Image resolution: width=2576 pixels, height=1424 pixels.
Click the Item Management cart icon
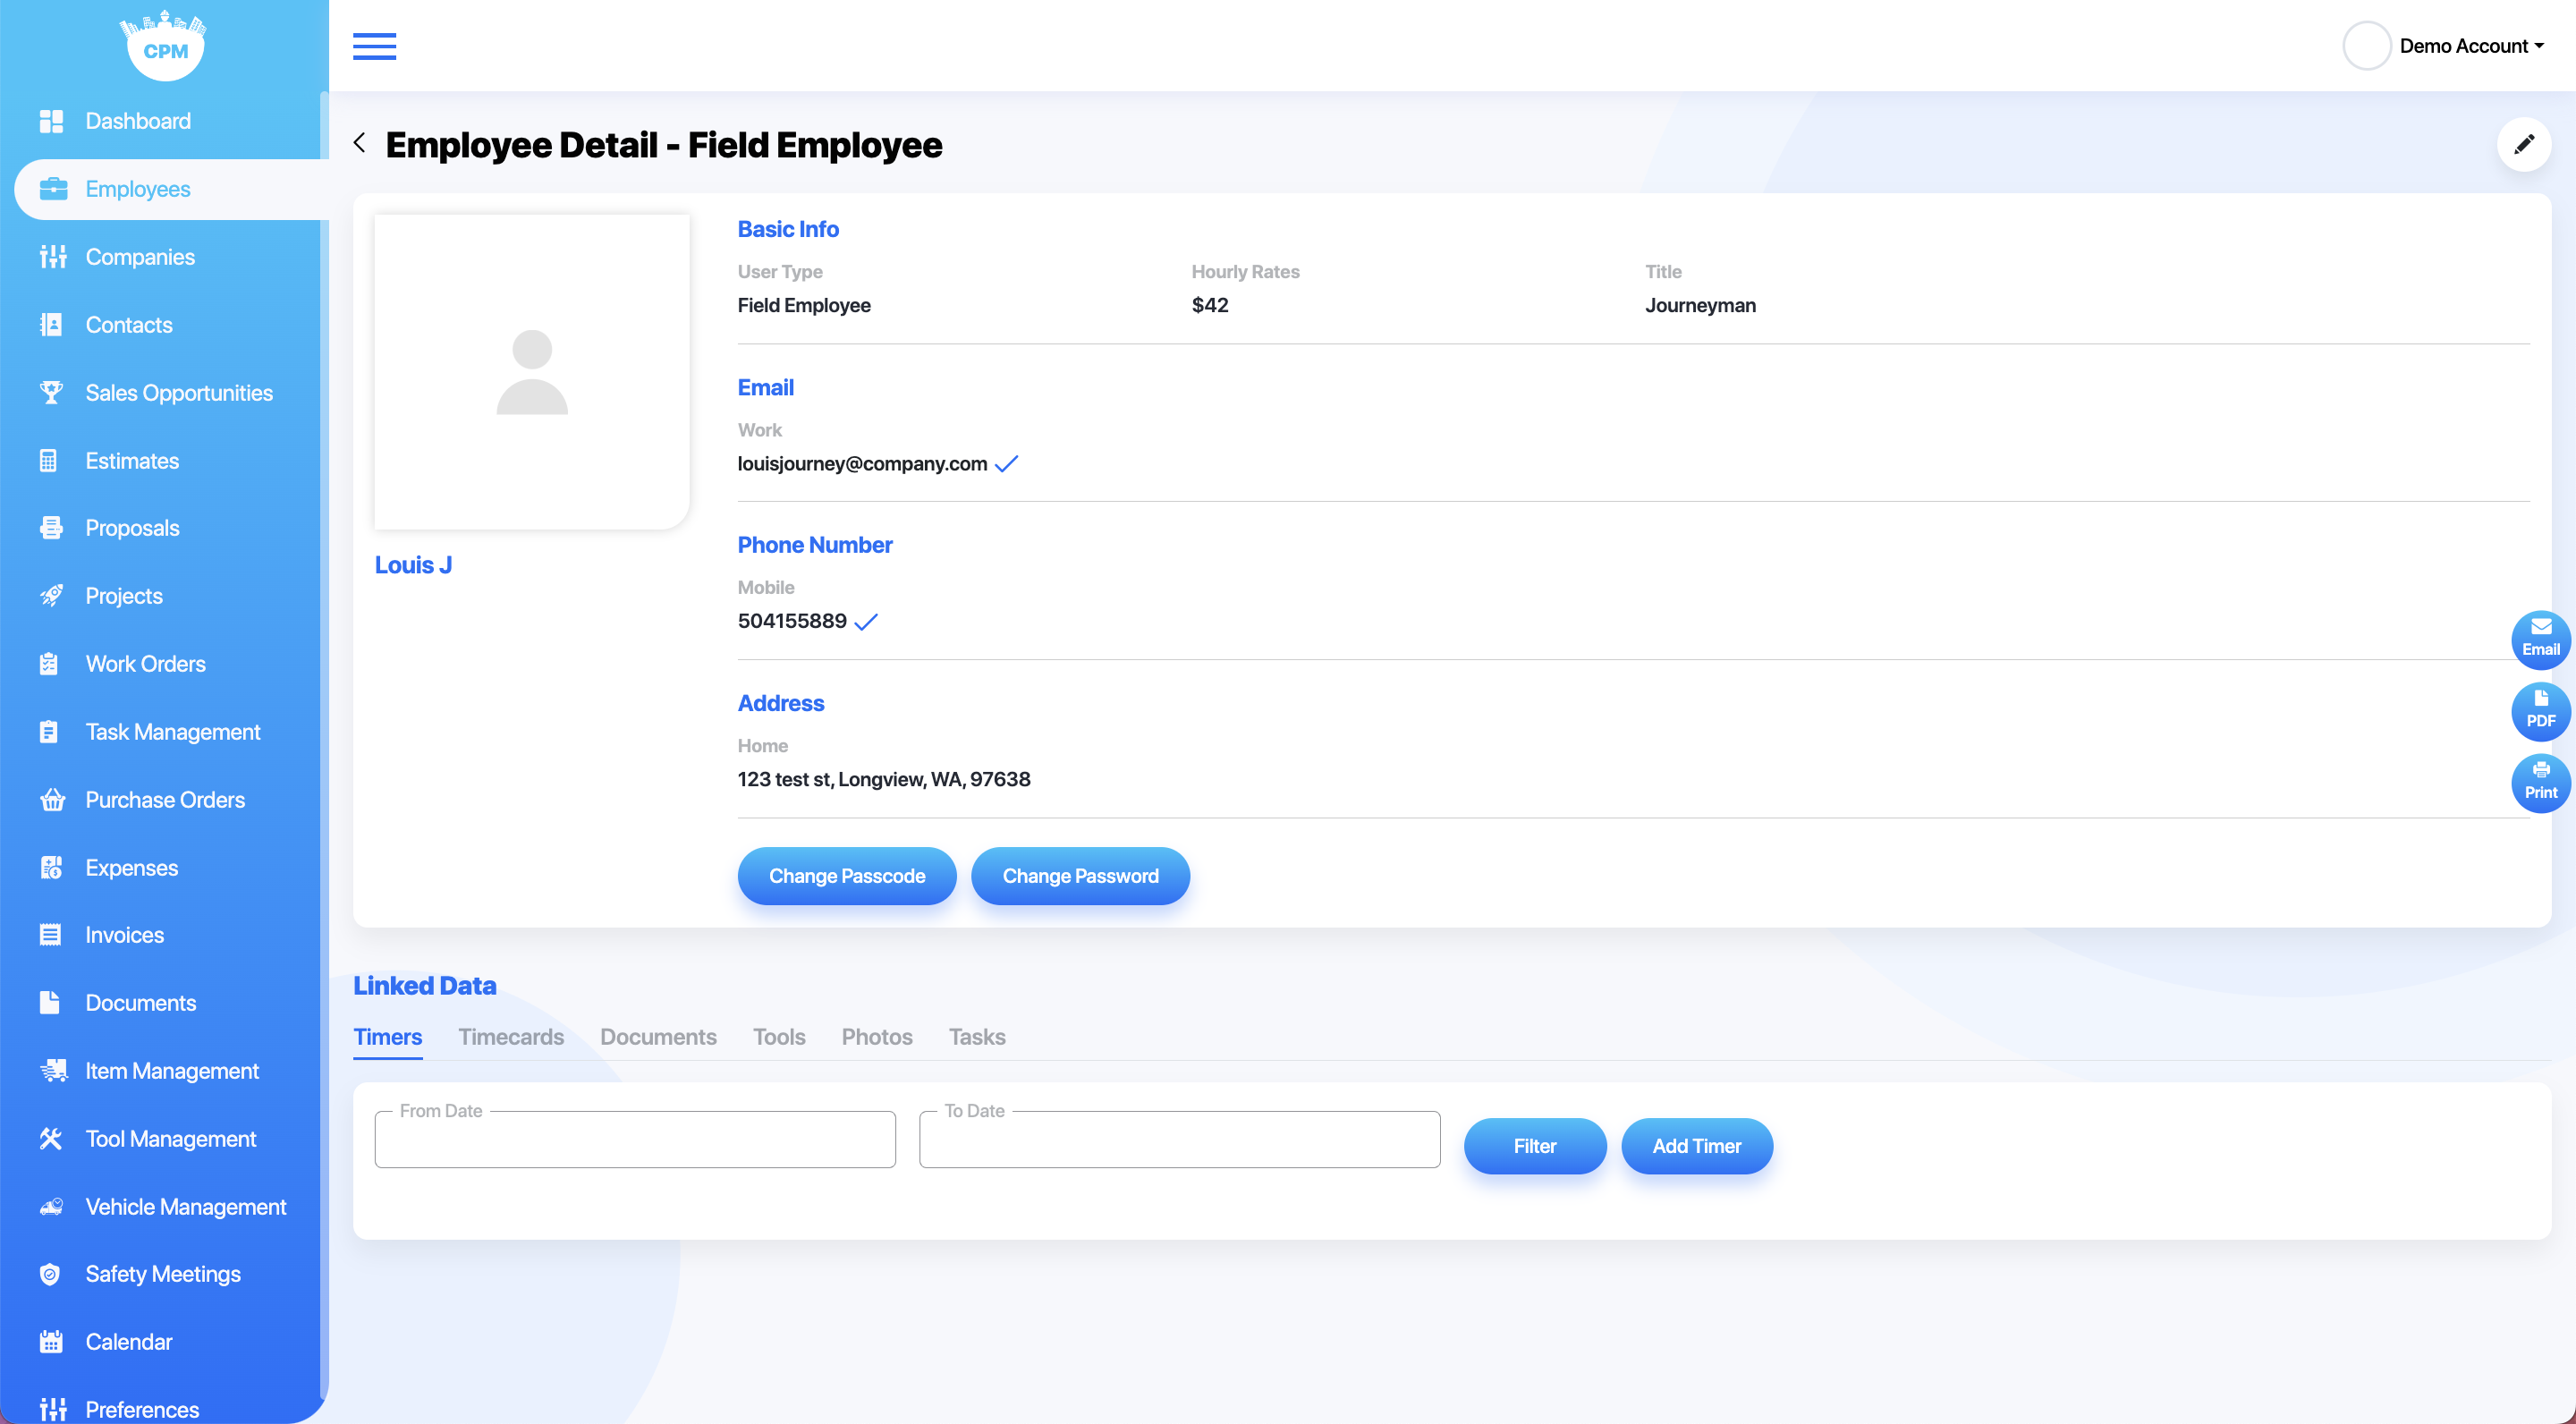(53, 1071)
